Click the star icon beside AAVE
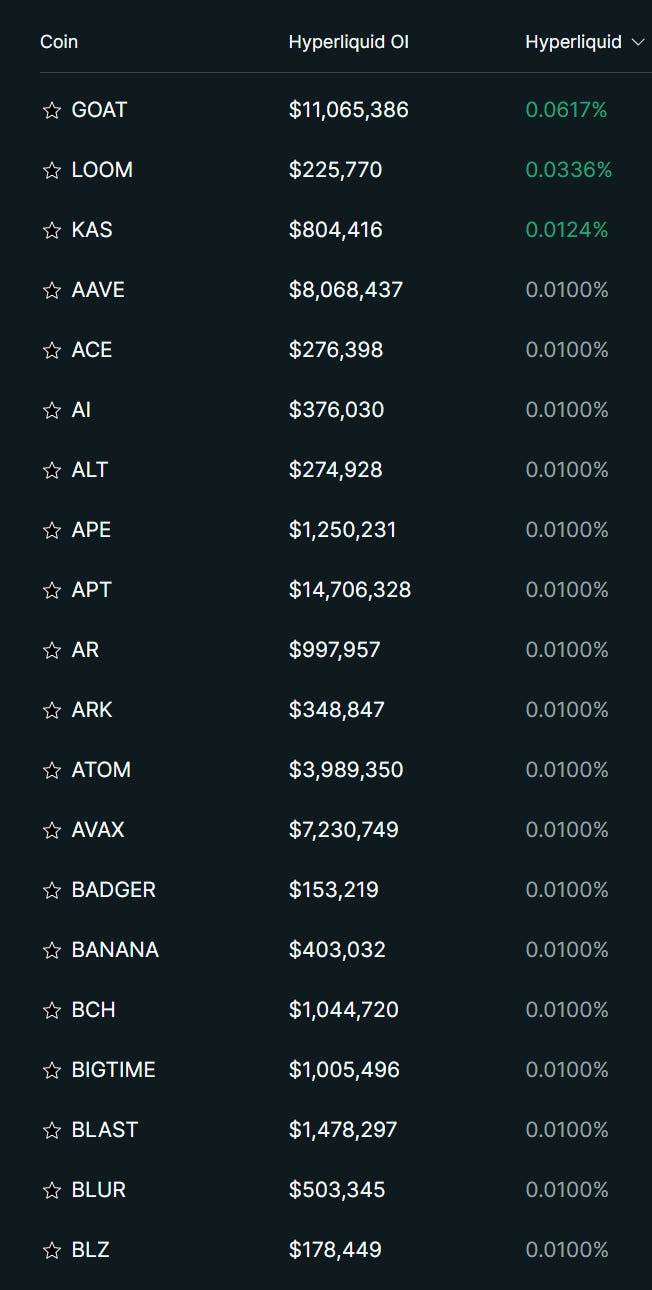This screenshot has height=1290, width=652. [x=52, y=290]
